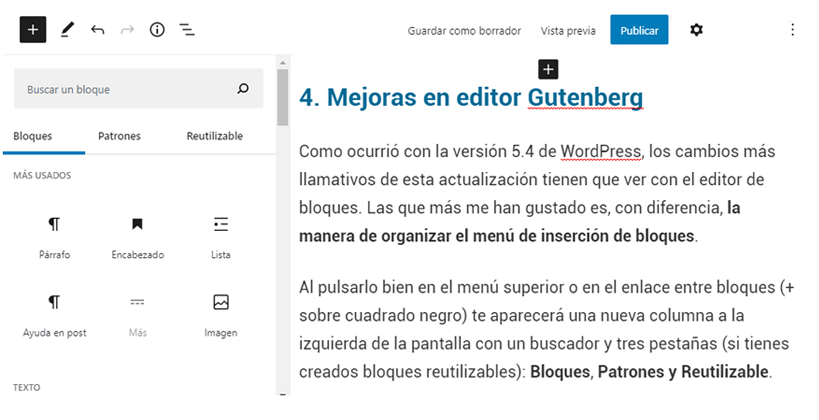Select the pencil Tools icon
Viewport: 819px width, 420px height.
point(67,30)
